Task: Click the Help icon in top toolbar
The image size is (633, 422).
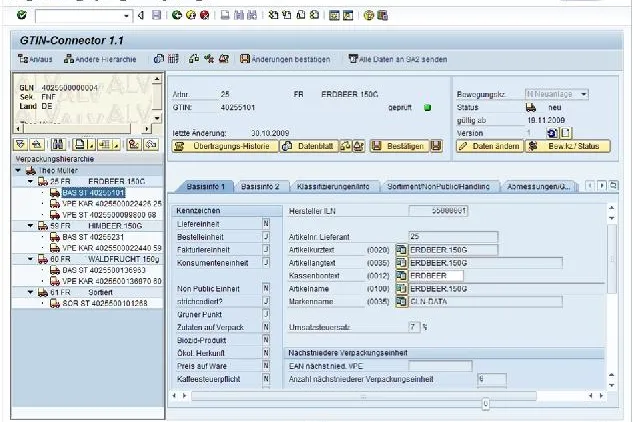Action: (368, 15)
